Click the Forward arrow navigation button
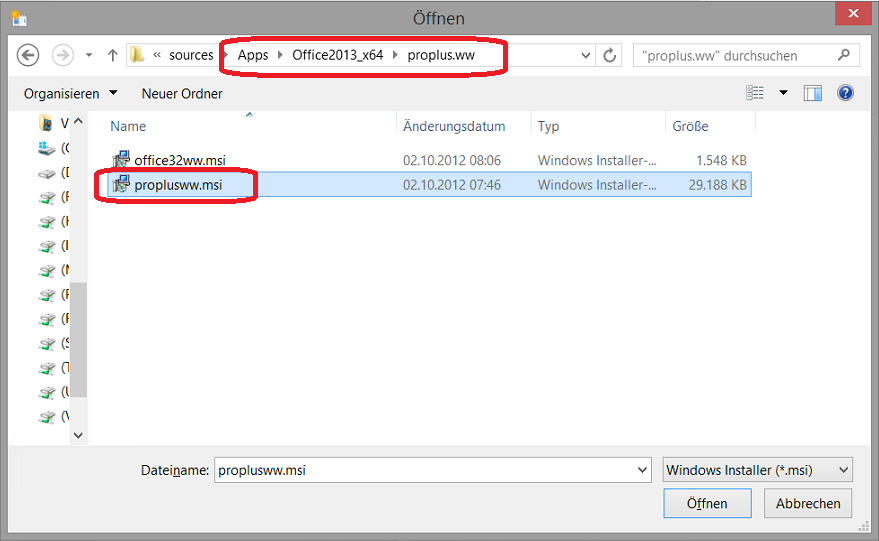879x541 pixels. [x=63, y=55]
